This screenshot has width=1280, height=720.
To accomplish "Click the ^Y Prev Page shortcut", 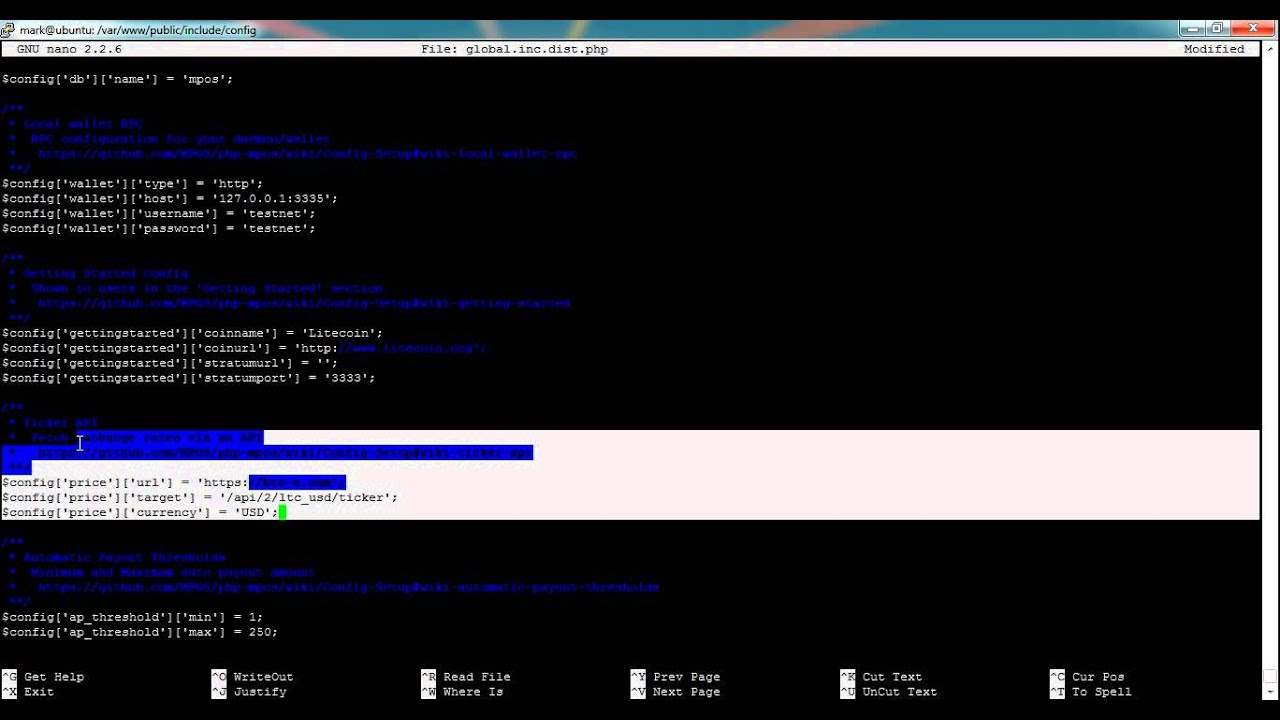I will (676, 677).
